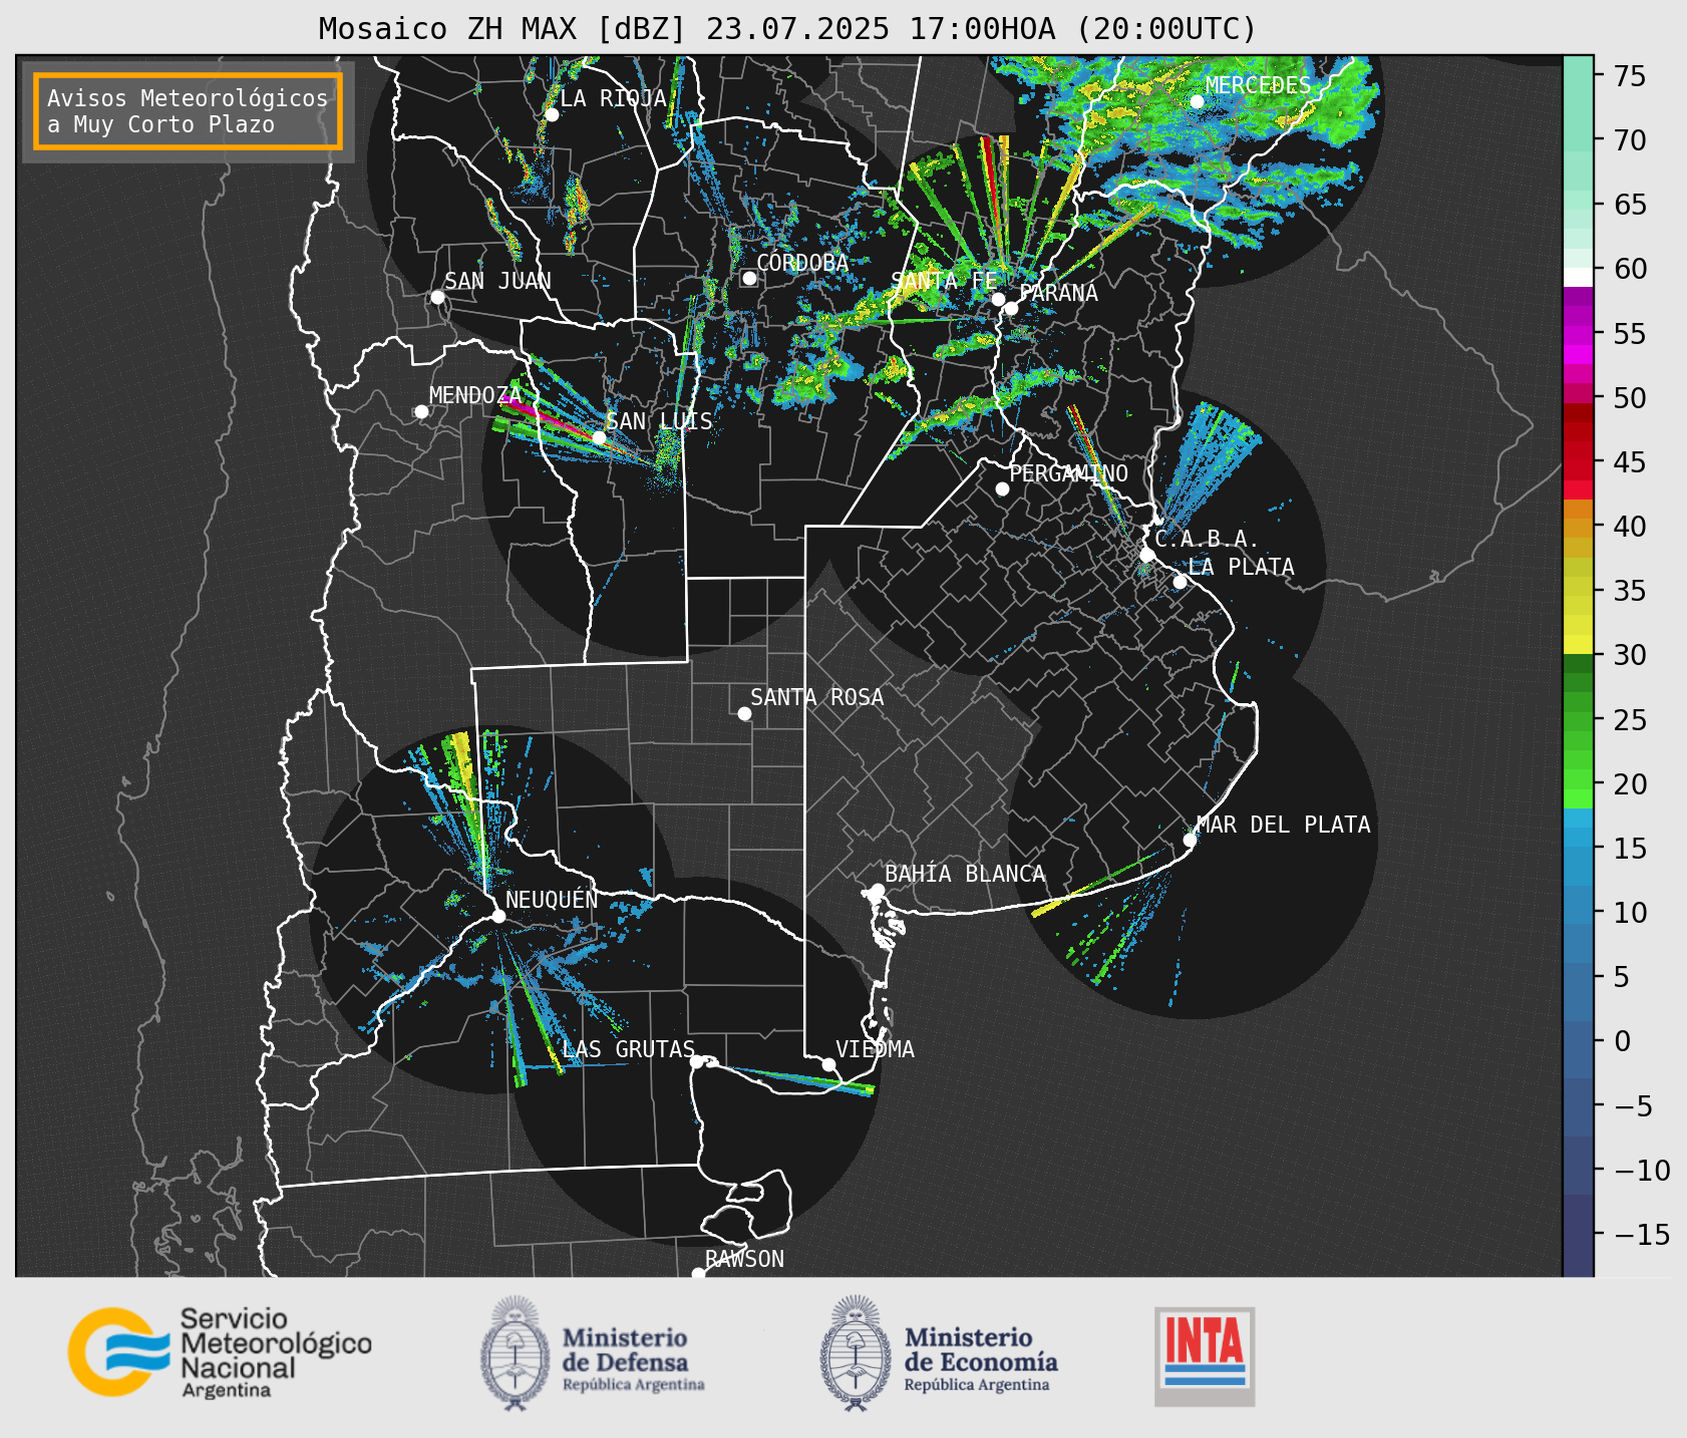Image resolution: width=1687 pixels, height=1438 pixels.
Task: Click the colorbar tick label 0
Action: [x=1622, y=1041]
